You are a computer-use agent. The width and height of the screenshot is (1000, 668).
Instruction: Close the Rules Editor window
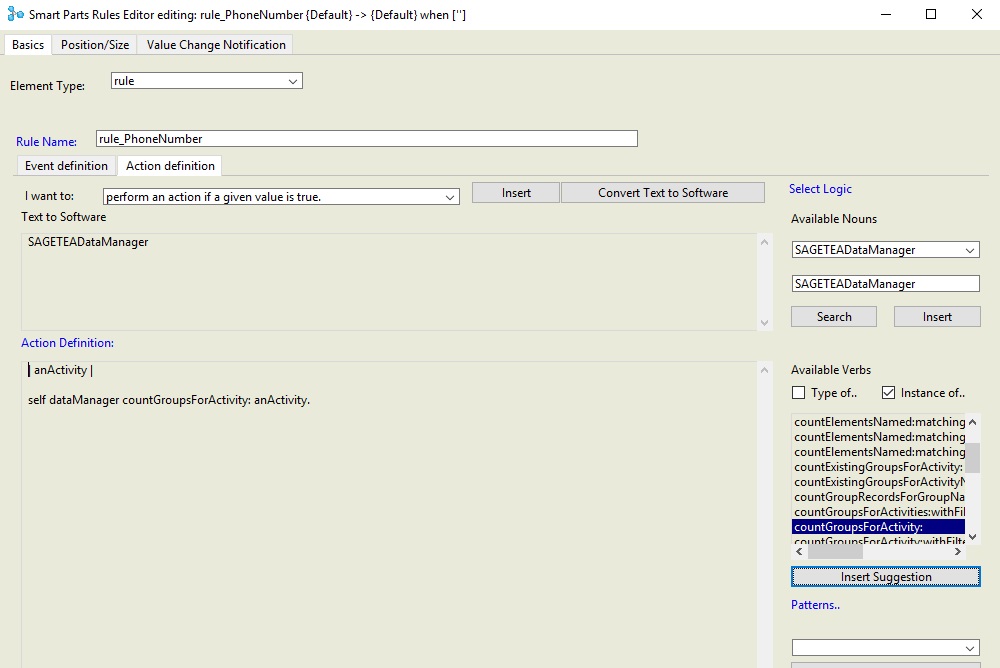click(x=976, y=14)
